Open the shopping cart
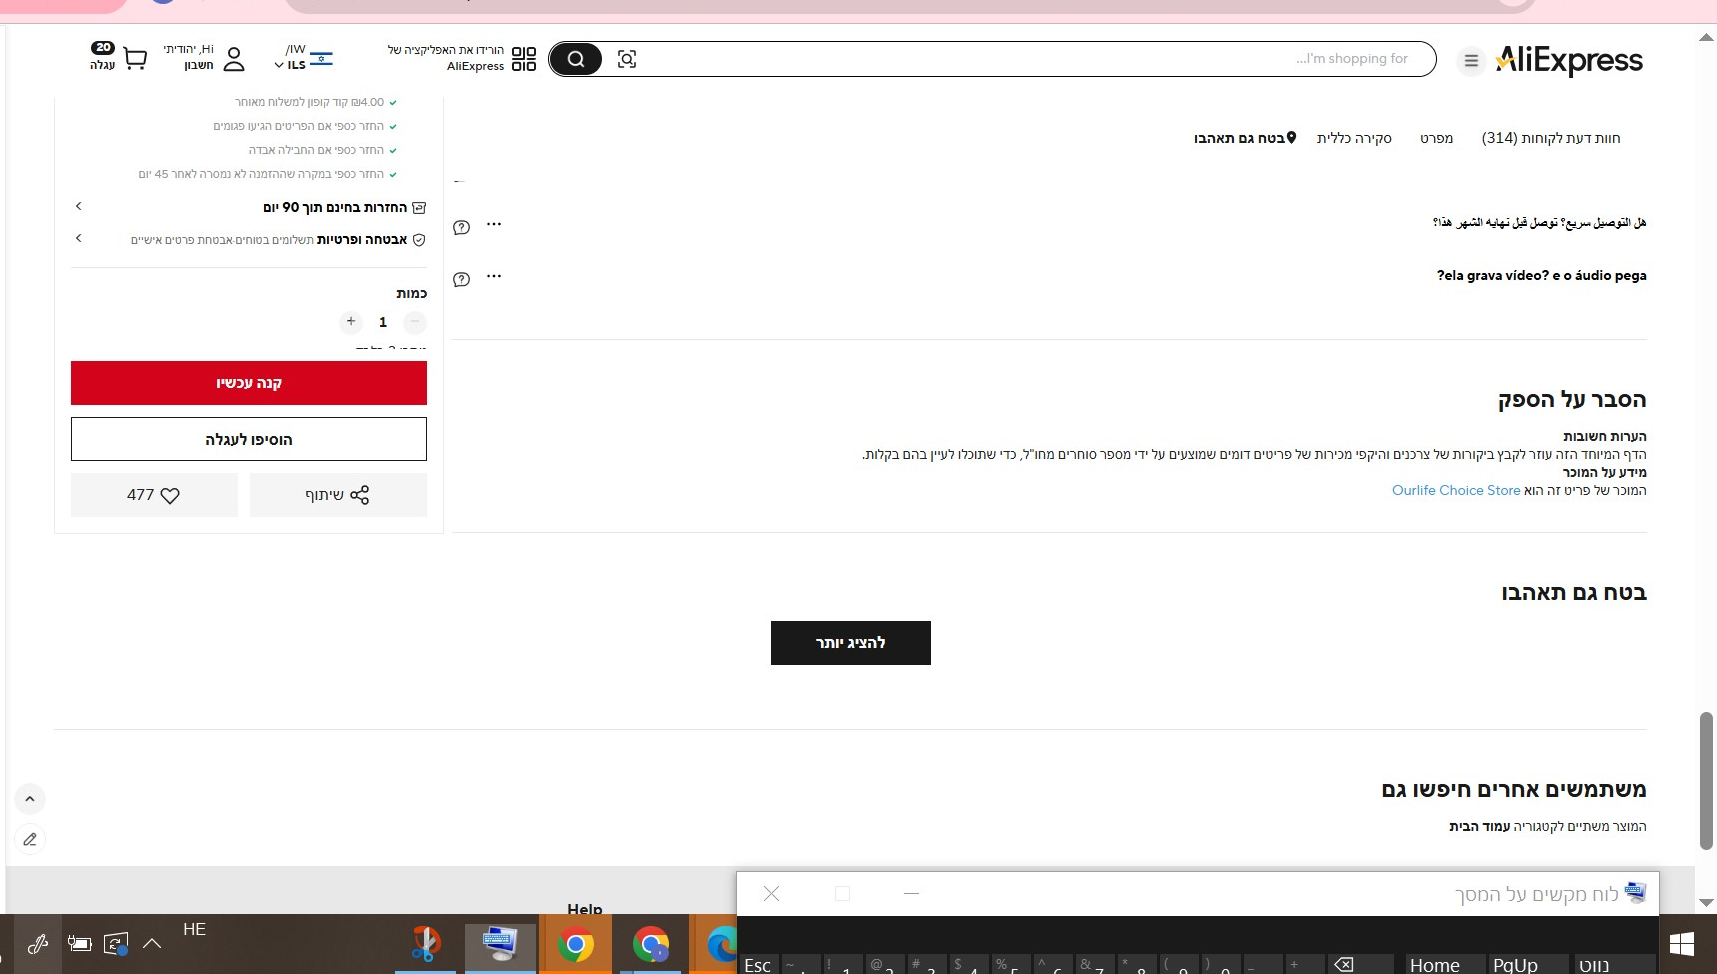Viewport: 1717px width, 974px height. coord(134,59)
